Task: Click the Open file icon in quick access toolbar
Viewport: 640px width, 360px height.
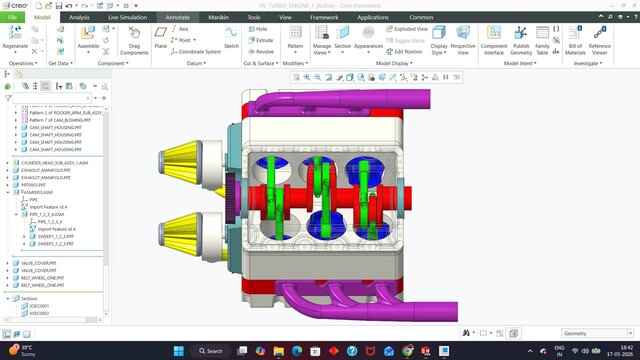Action: [x=49, y=6]
